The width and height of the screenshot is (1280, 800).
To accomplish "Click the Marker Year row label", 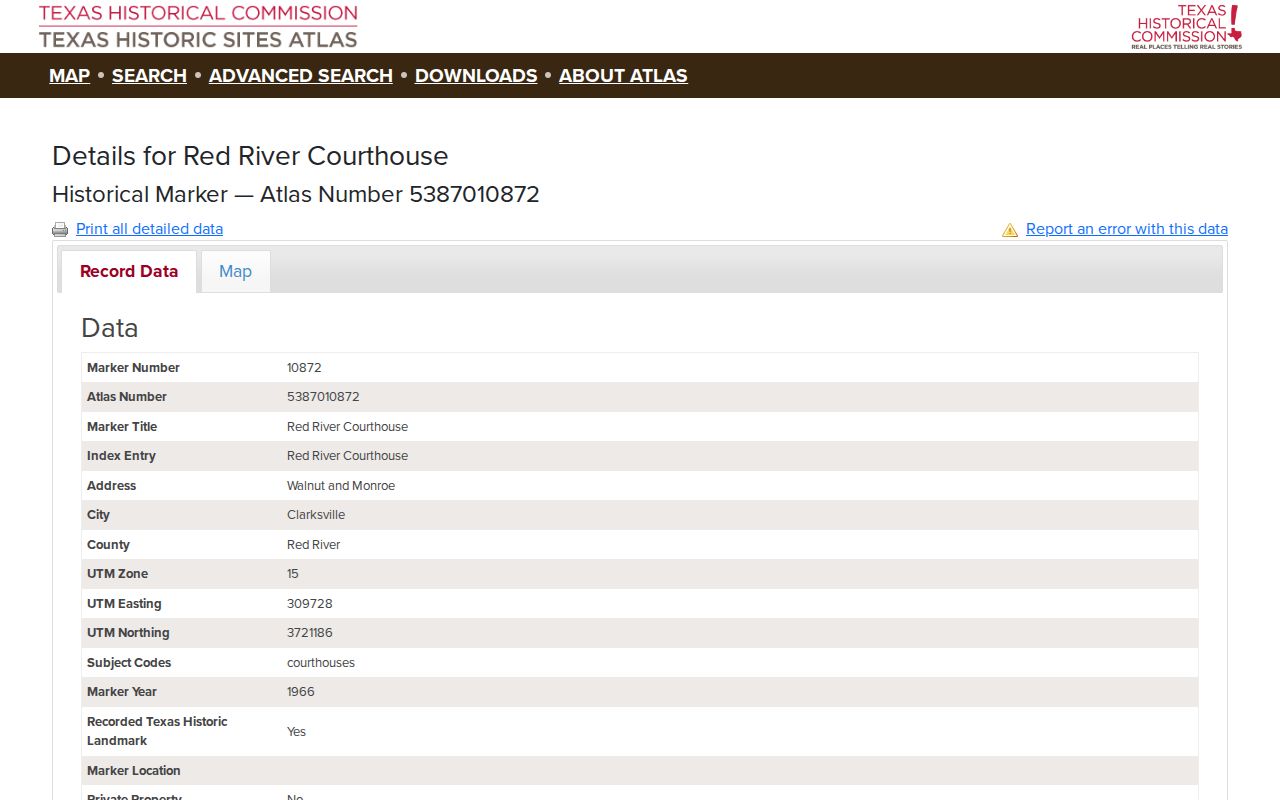I will tap(122, 692).
